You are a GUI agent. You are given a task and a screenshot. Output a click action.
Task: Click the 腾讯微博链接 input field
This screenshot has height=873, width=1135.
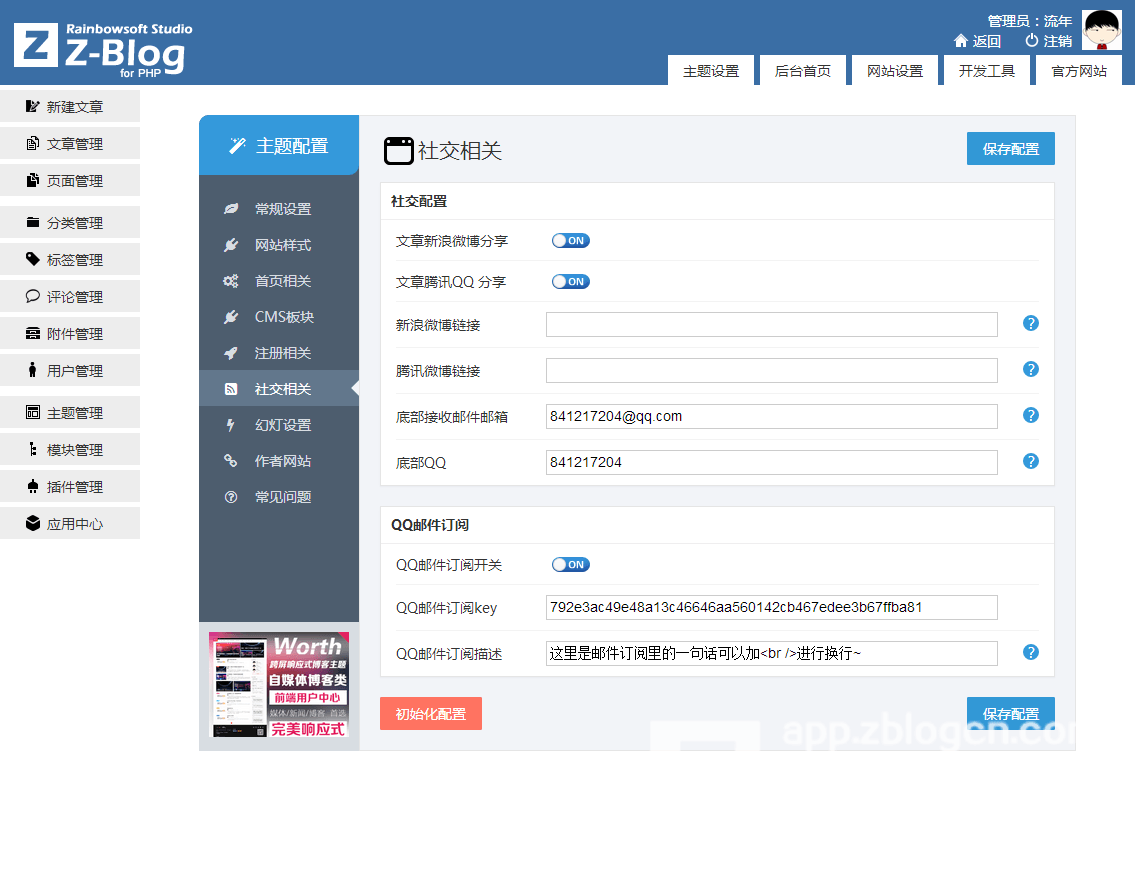(771, 370)
